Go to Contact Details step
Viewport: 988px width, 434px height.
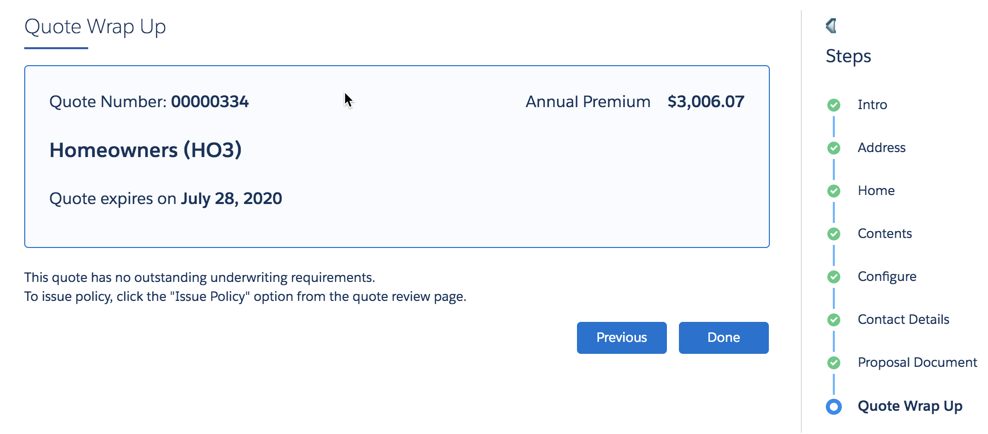(x=903, y=319)
